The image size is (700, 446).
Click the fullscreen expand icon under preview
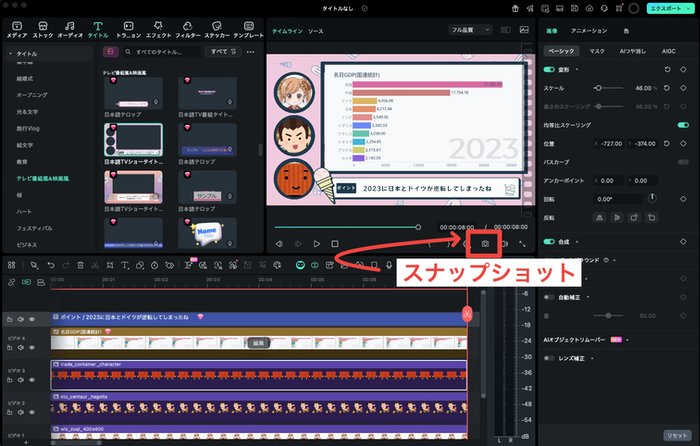(521, 243)
